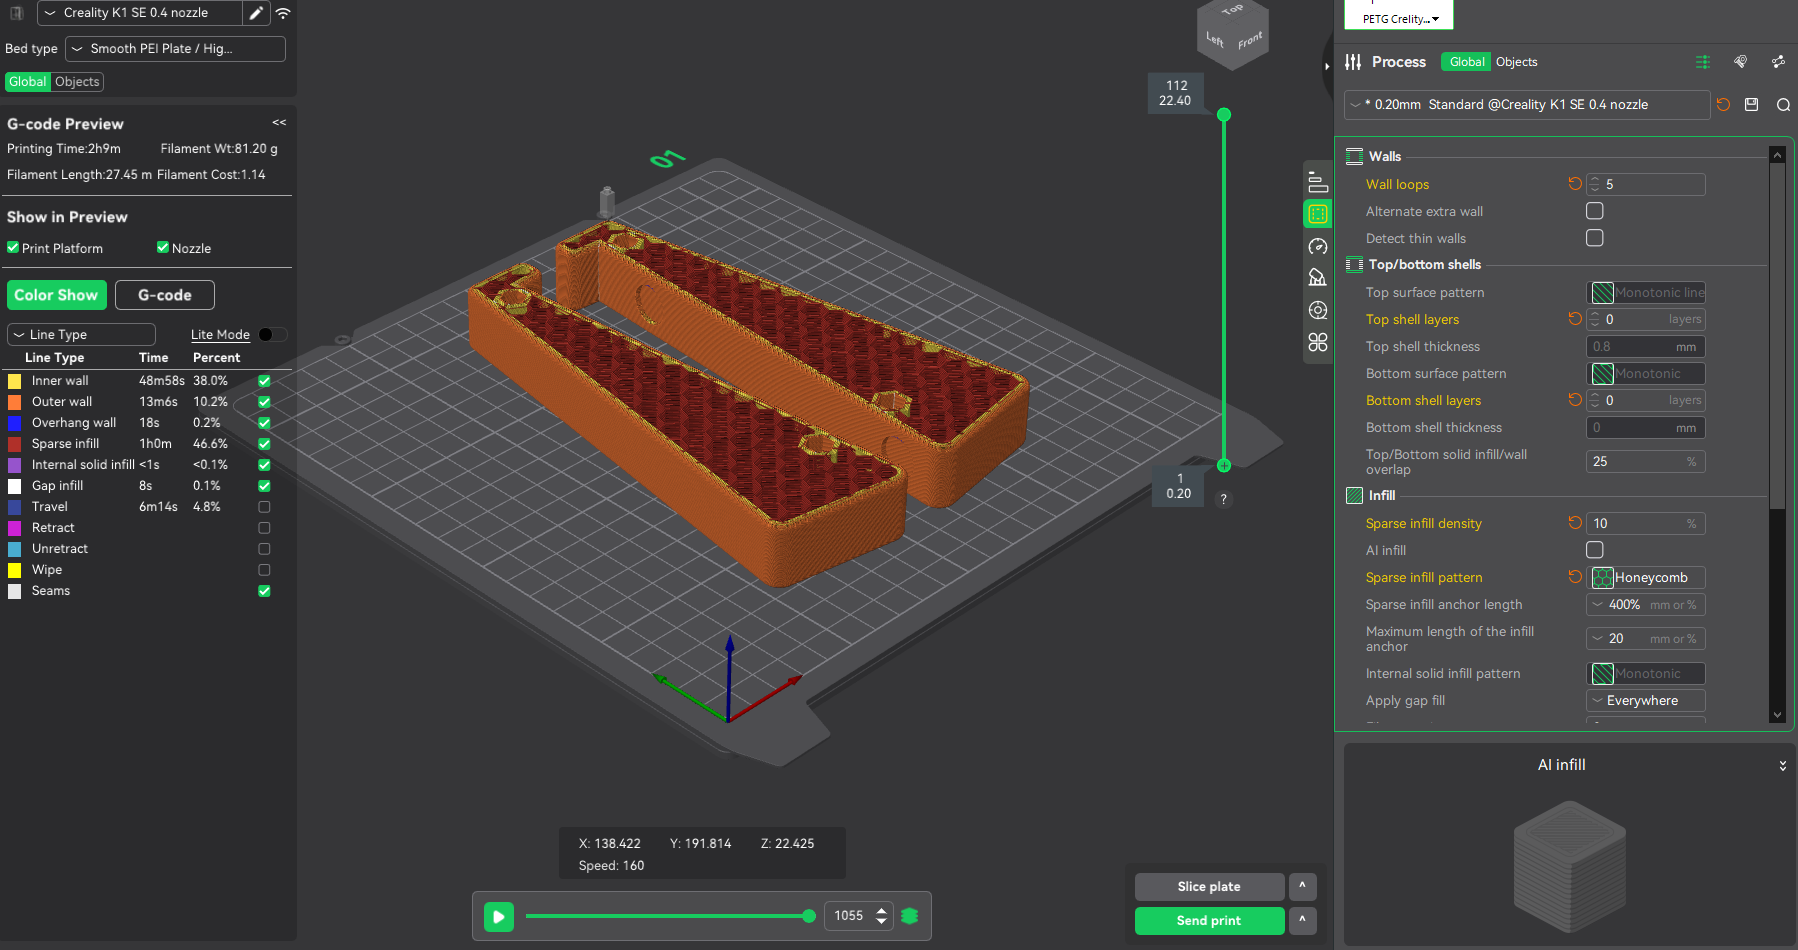This screenshot has width=1798, height=950.
Task: Click the Slice plate button
Action: pos(1209,887)
